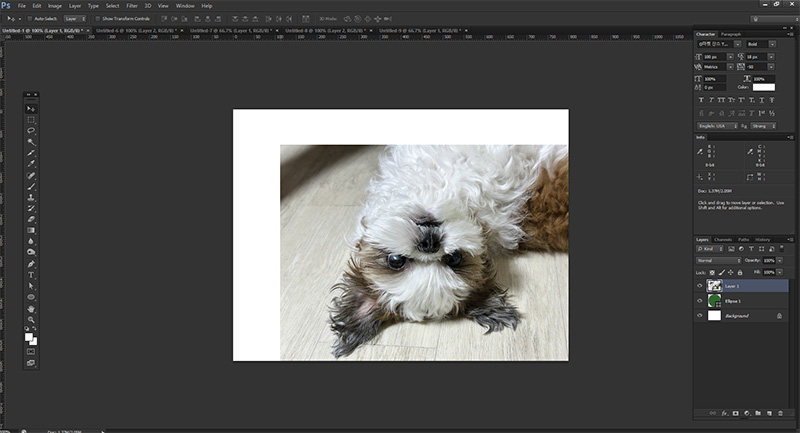Toggle Quick Mask mode icon
This screenshot has height=433, width=800.
[31, 351]
